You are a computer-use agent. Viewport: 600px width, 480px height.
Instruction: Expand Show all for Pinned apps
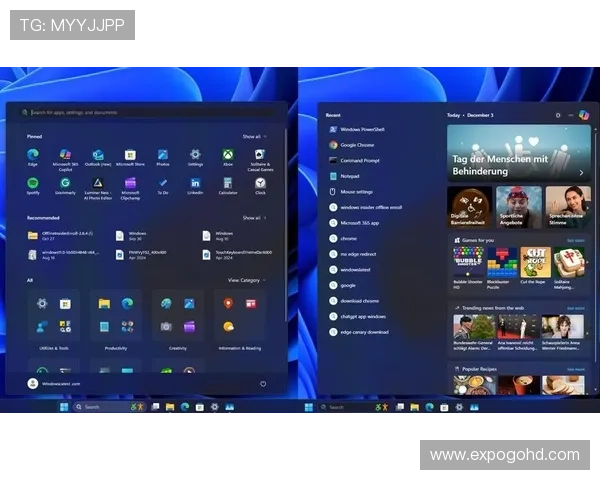point(253,136)
